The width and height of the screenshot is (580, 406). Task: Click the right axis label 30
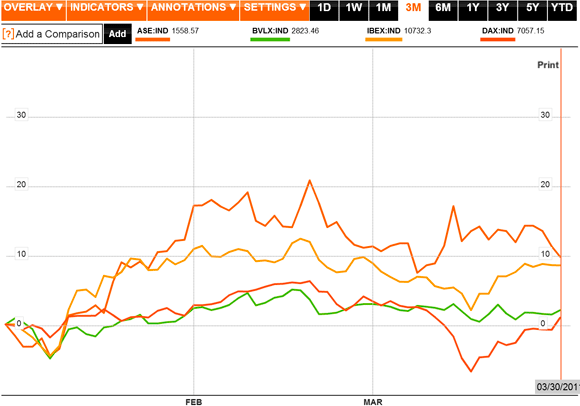pos(545,115)
